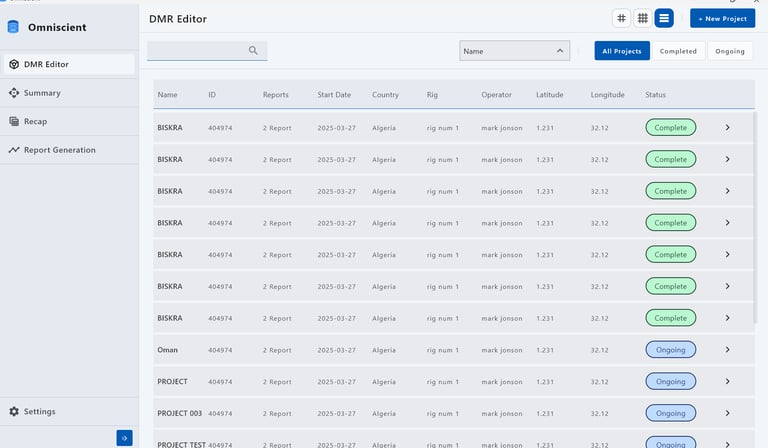The width and height of the screenshot is (768, 448).
Task: Click the Start Date column header
Action: click(334, 94)
